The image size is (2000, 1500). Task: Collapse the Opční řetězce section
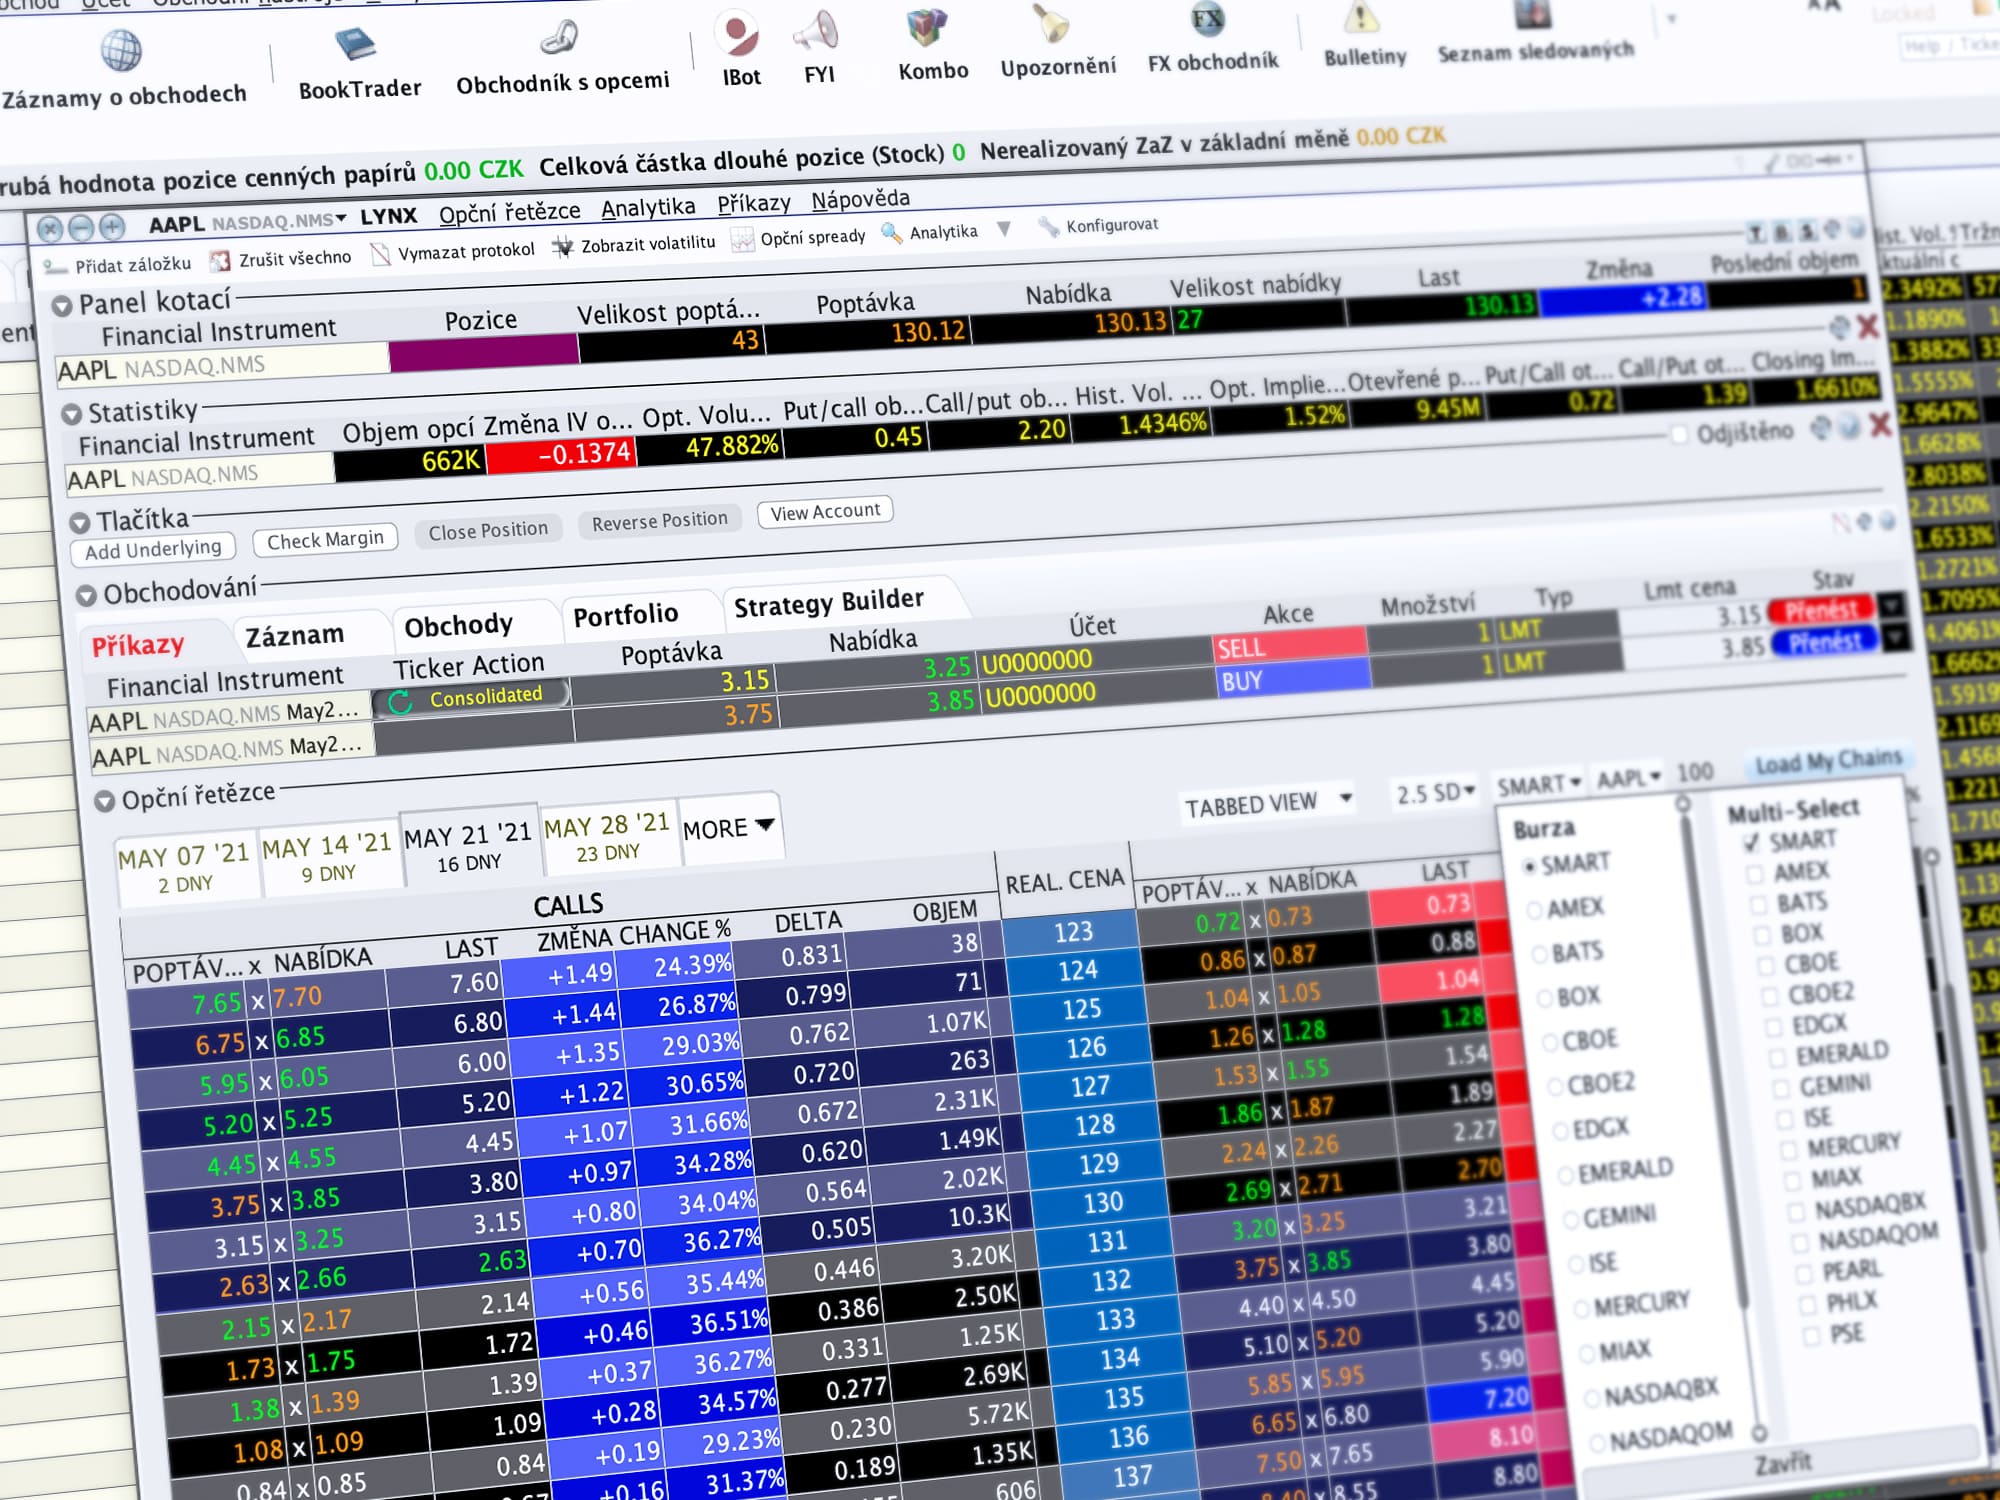pos(104,802)
